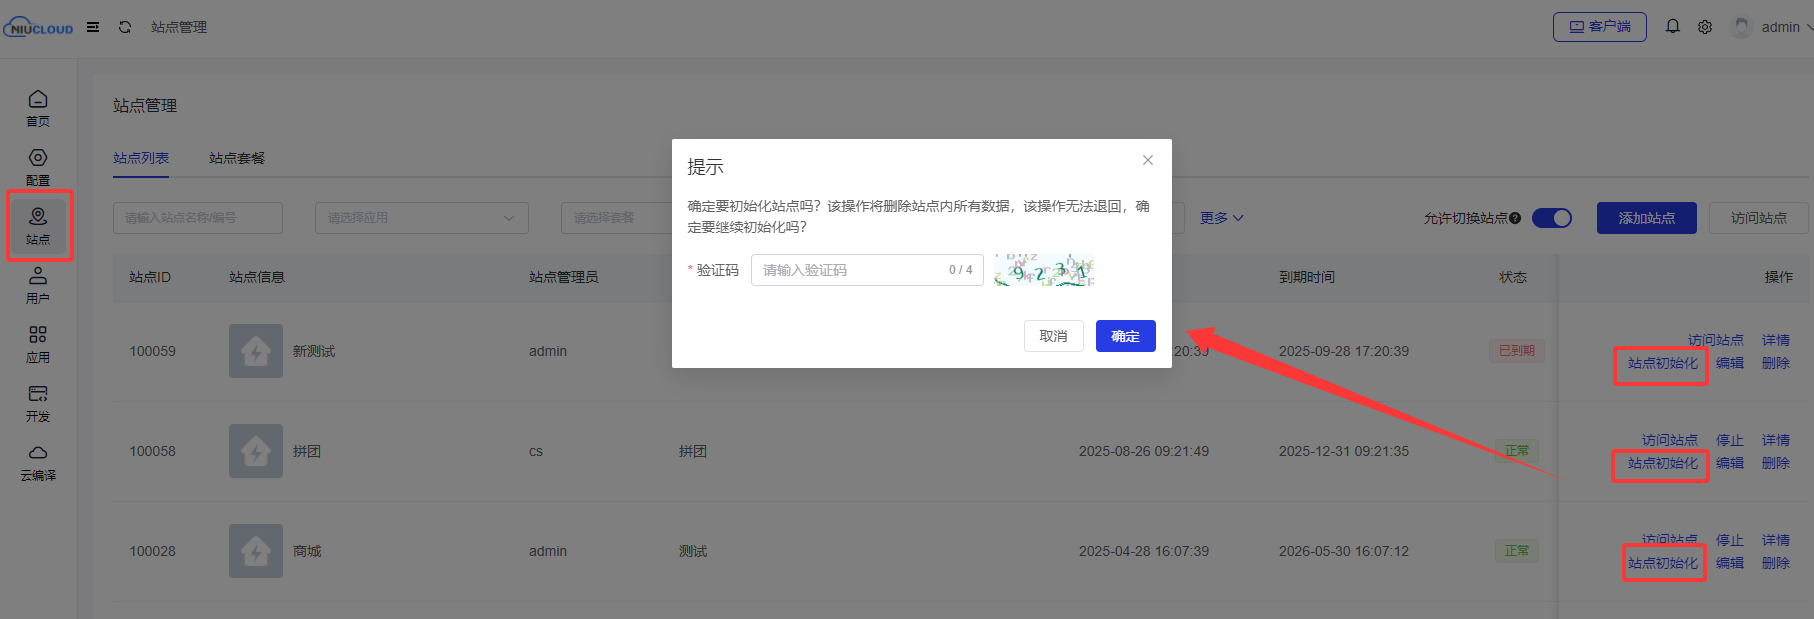Open the 首页 home sidebar icon
Image resolution: width=1814 pixels, height=619 pixels.
38,107
